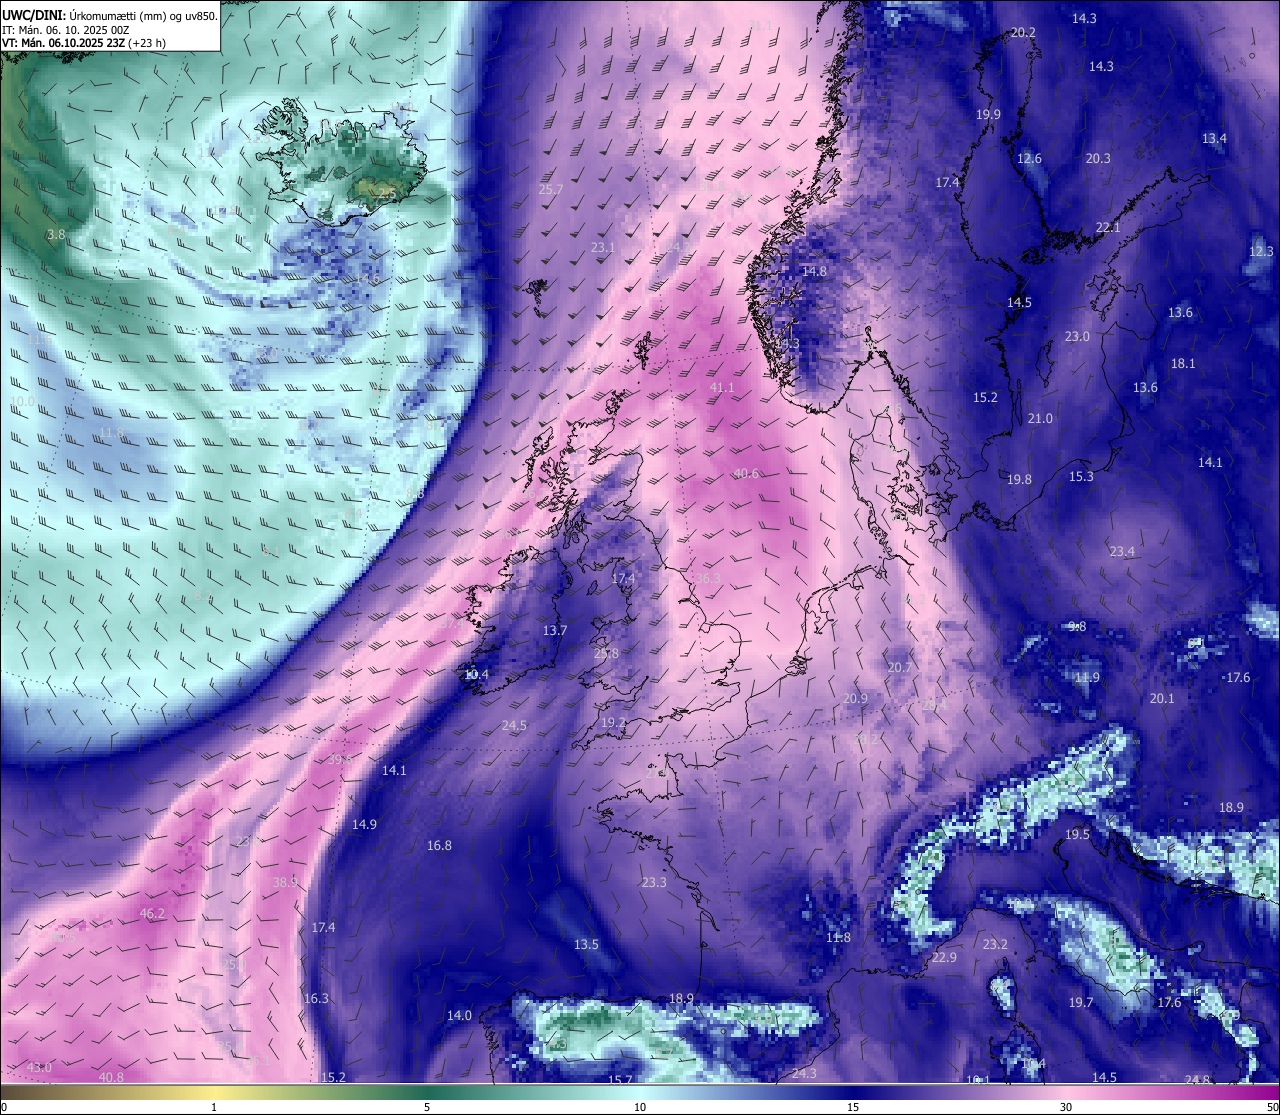Click the 20.2 value label
1280x1115 pixels.
pos(1023,32)
